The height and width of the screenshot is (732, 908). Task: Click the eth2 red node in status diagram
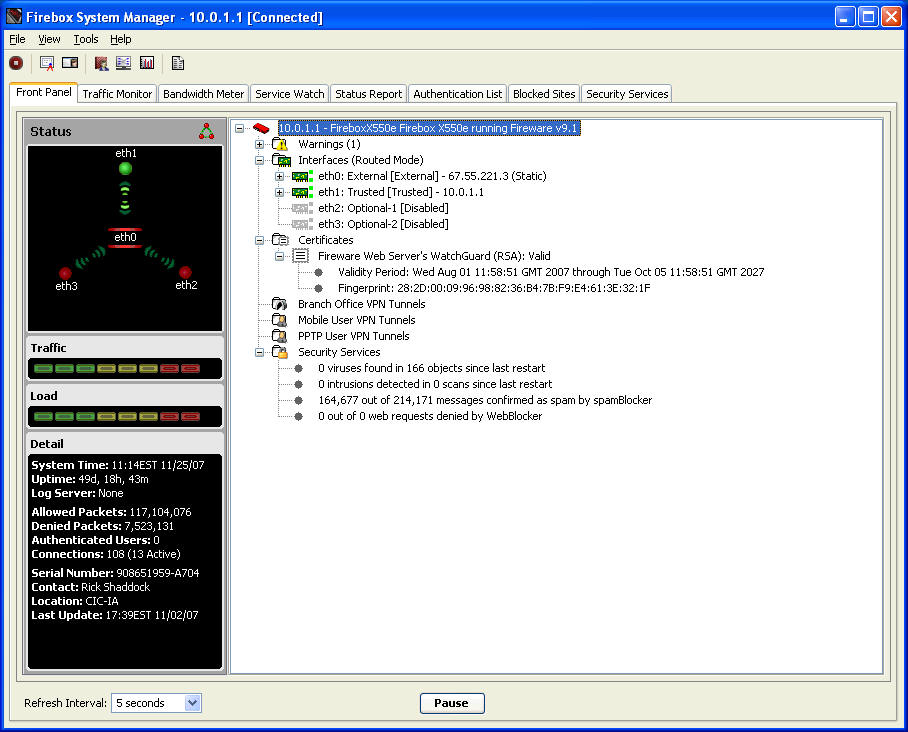[185, 272]
